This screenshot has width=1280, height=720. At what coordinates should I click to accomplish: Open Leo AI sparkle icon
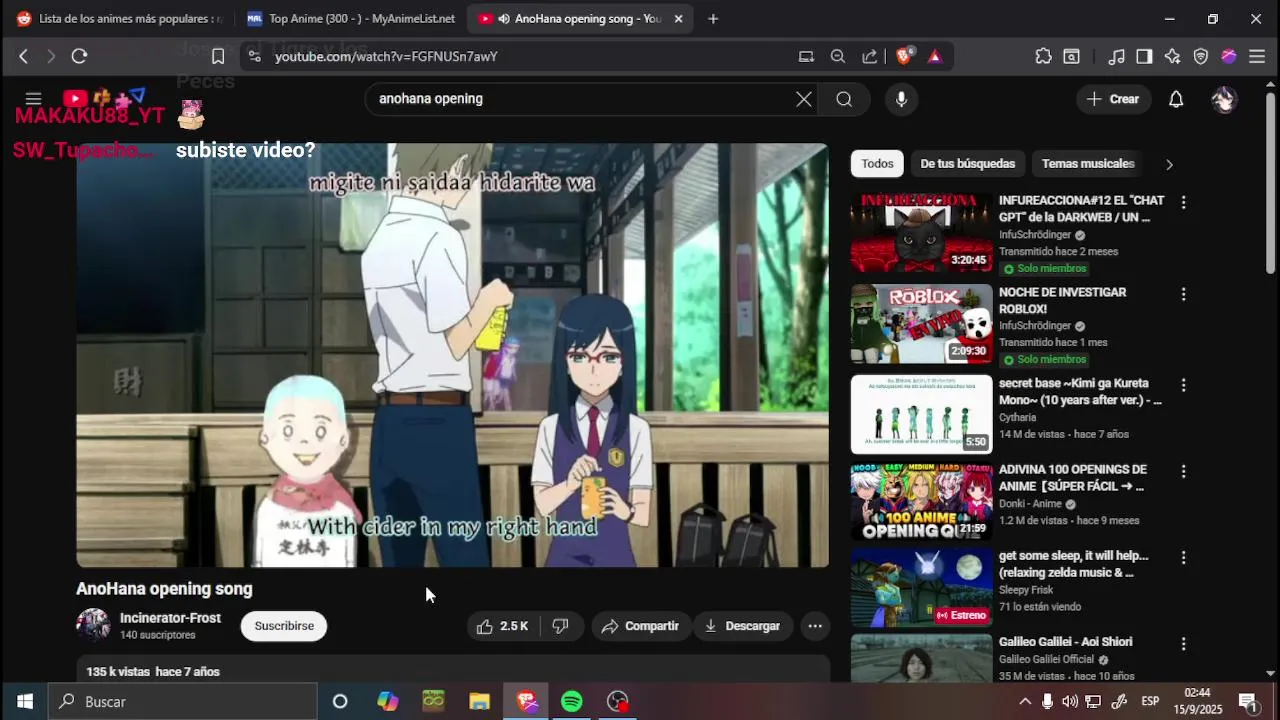[x=1172, y=57]
